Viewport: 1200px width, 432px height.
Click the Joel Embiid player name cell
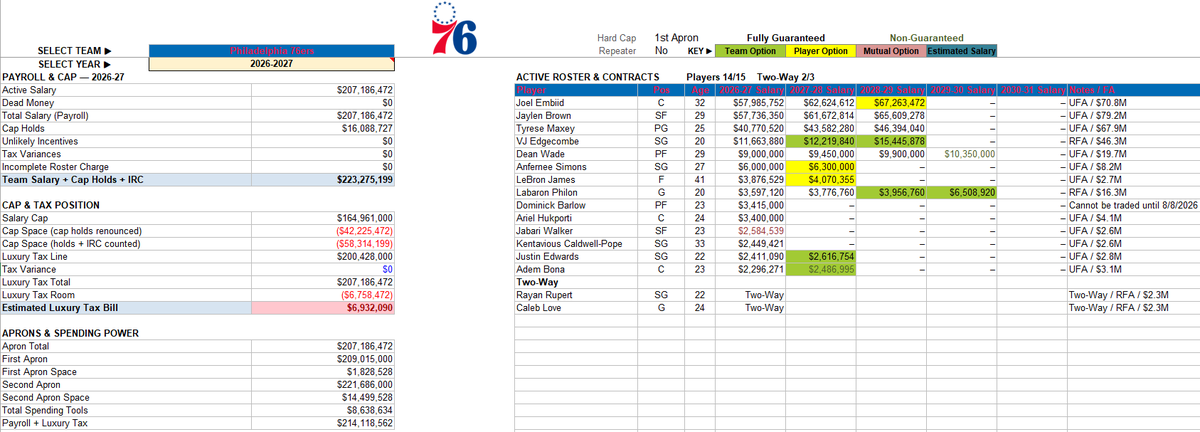(x=575, y=102)
